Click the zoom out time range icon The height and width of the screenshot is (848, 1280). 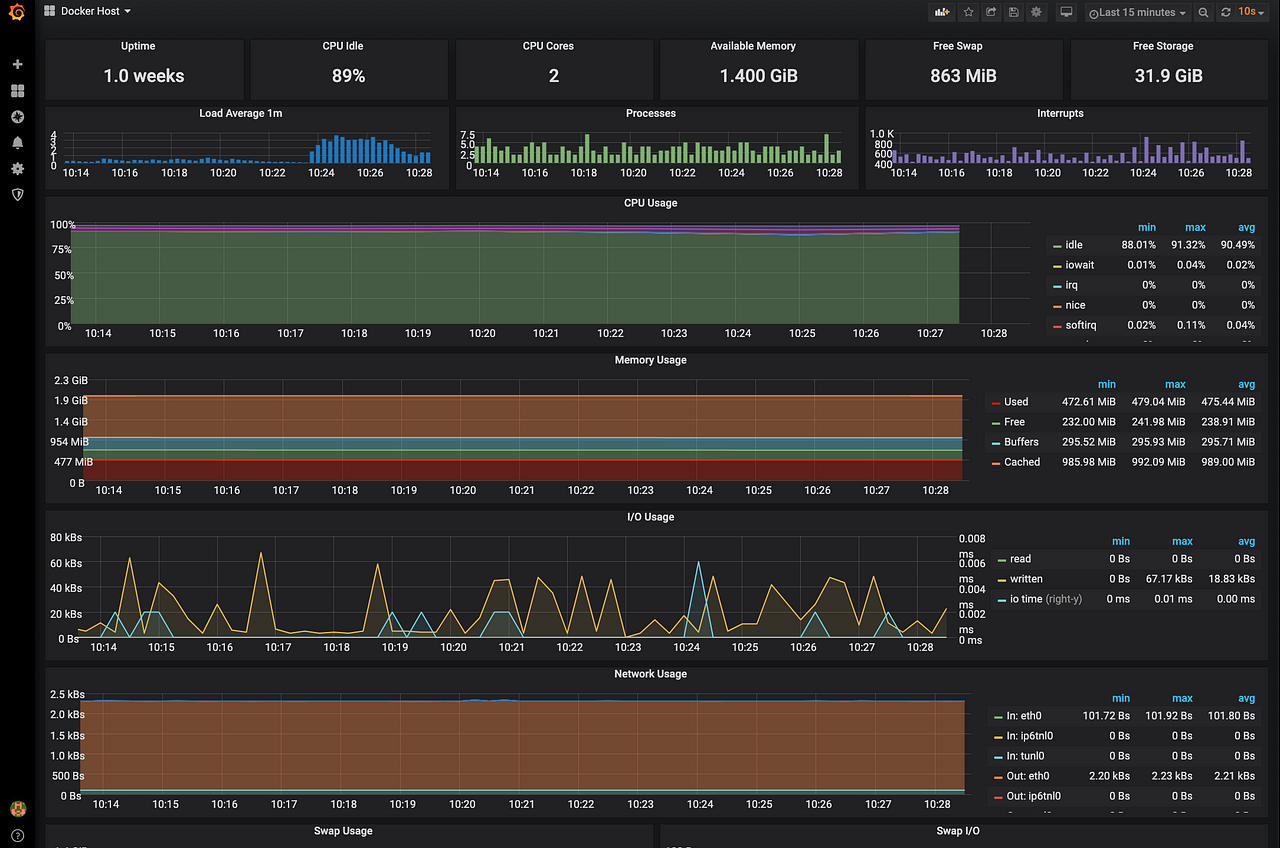coord(1203,12)
